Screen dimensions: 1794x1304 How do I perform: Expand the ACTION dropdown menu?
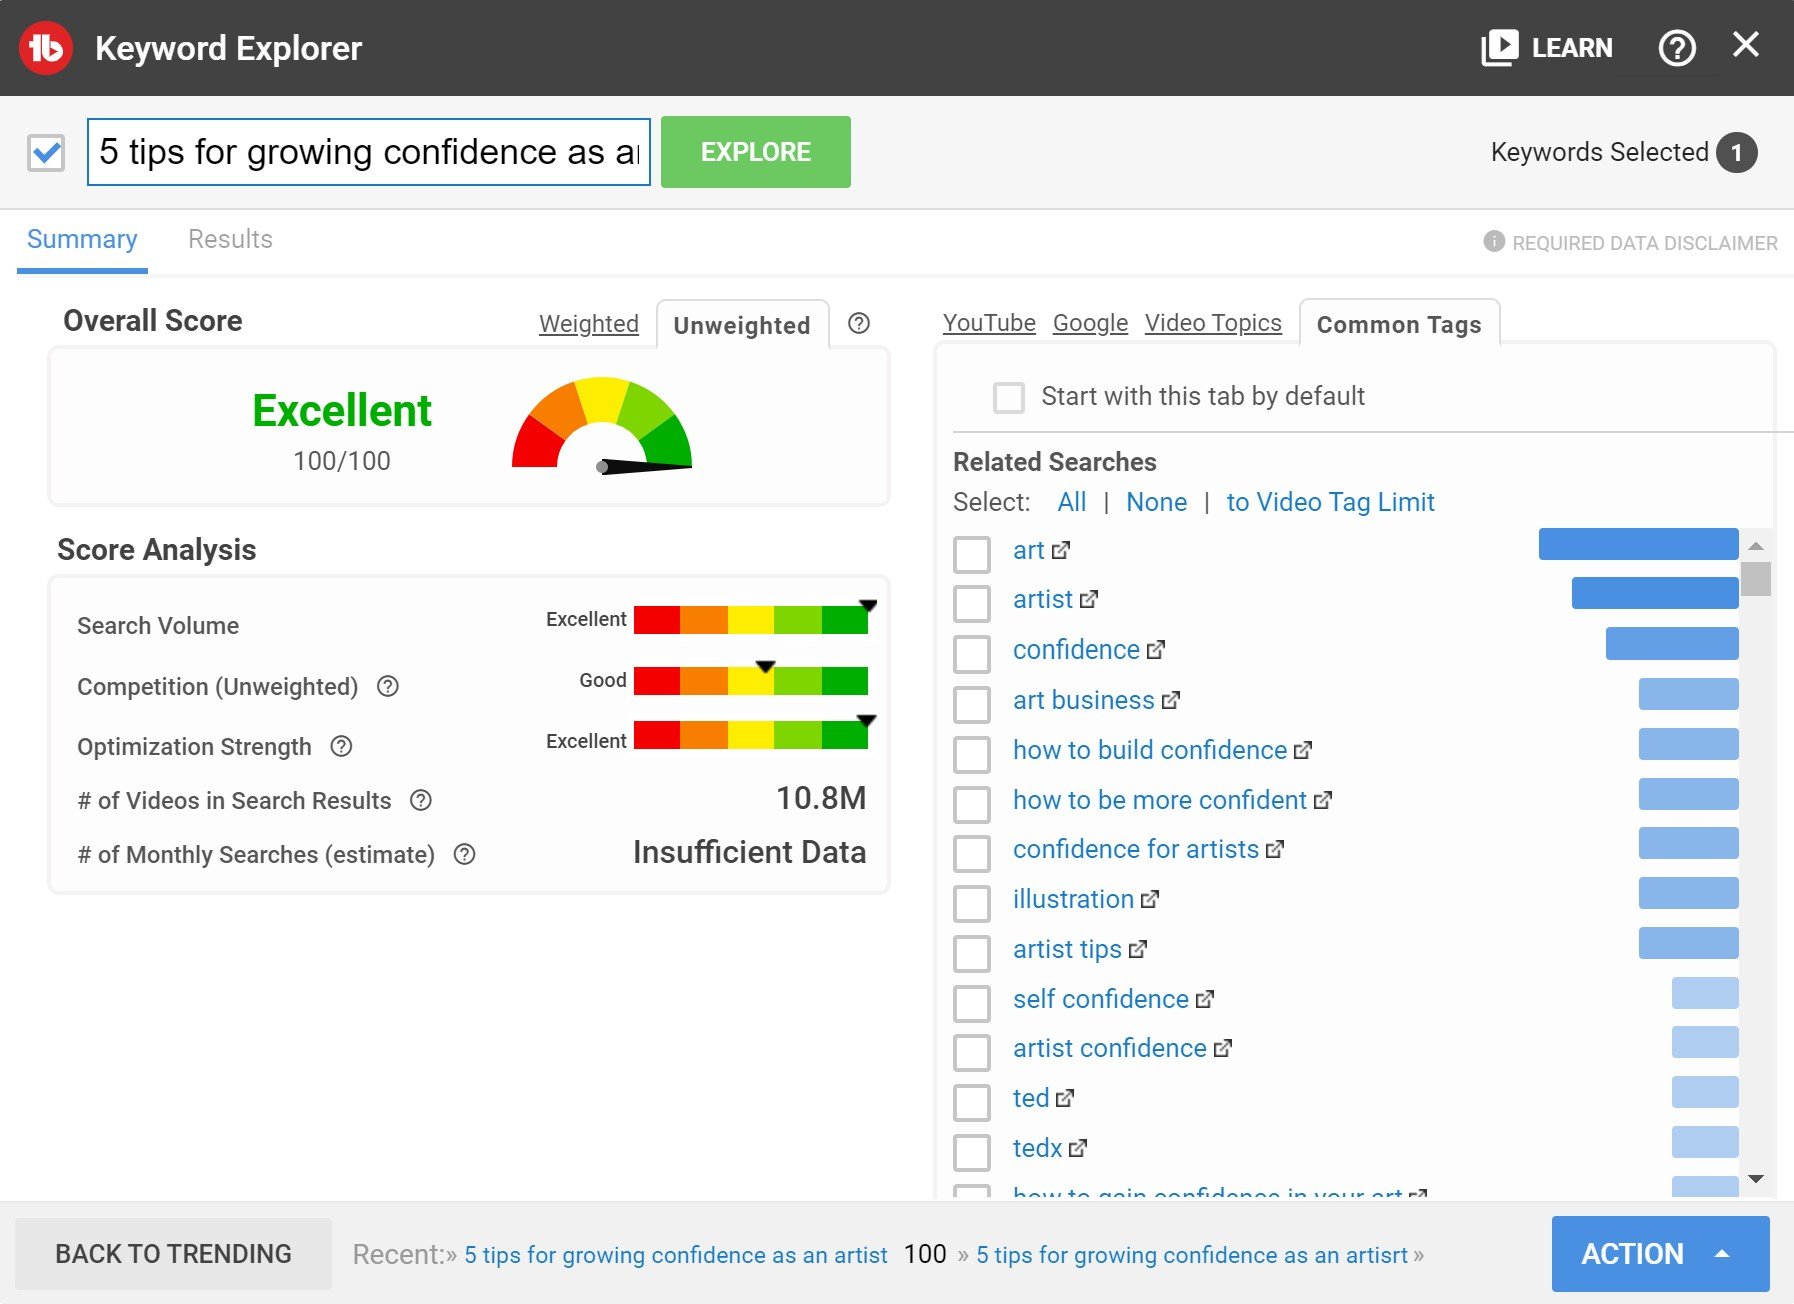click(x=1659, y=1254)
